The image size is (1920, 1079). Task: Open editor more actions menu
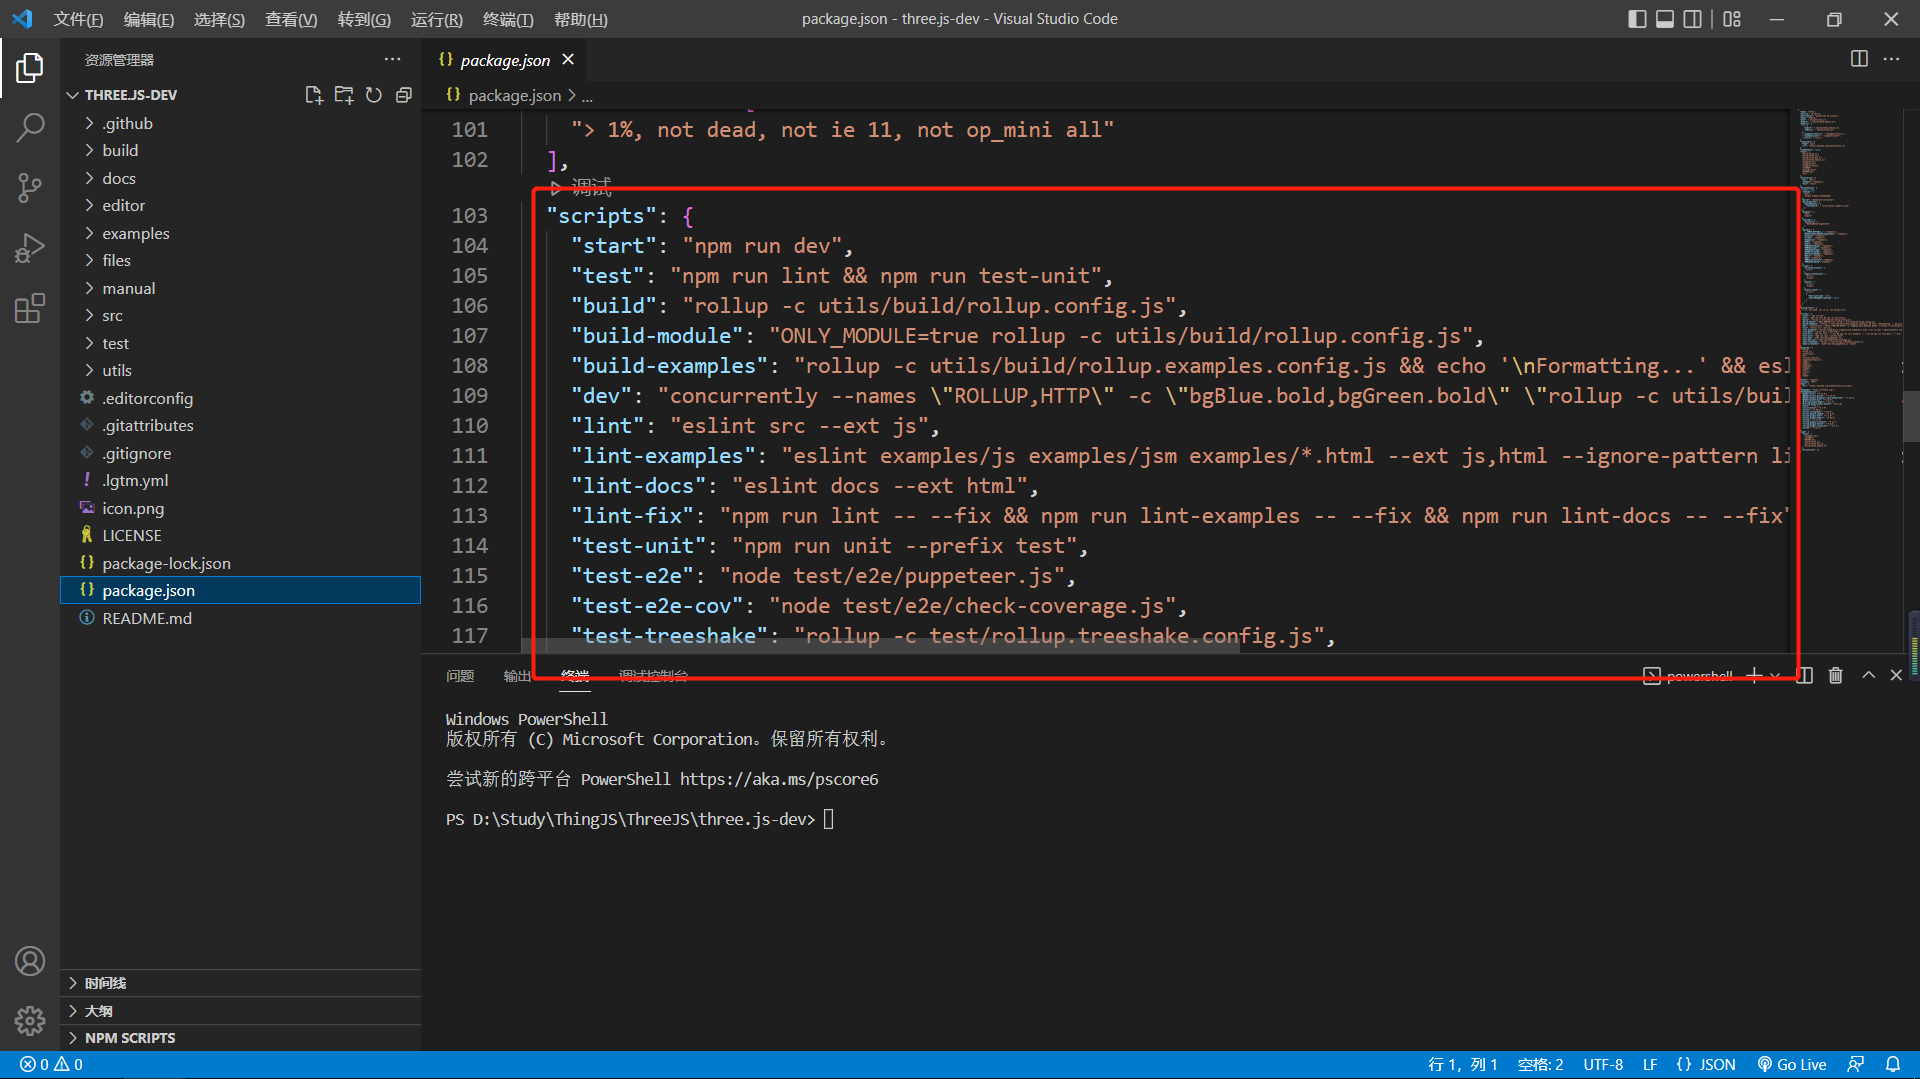point(1891,59)
